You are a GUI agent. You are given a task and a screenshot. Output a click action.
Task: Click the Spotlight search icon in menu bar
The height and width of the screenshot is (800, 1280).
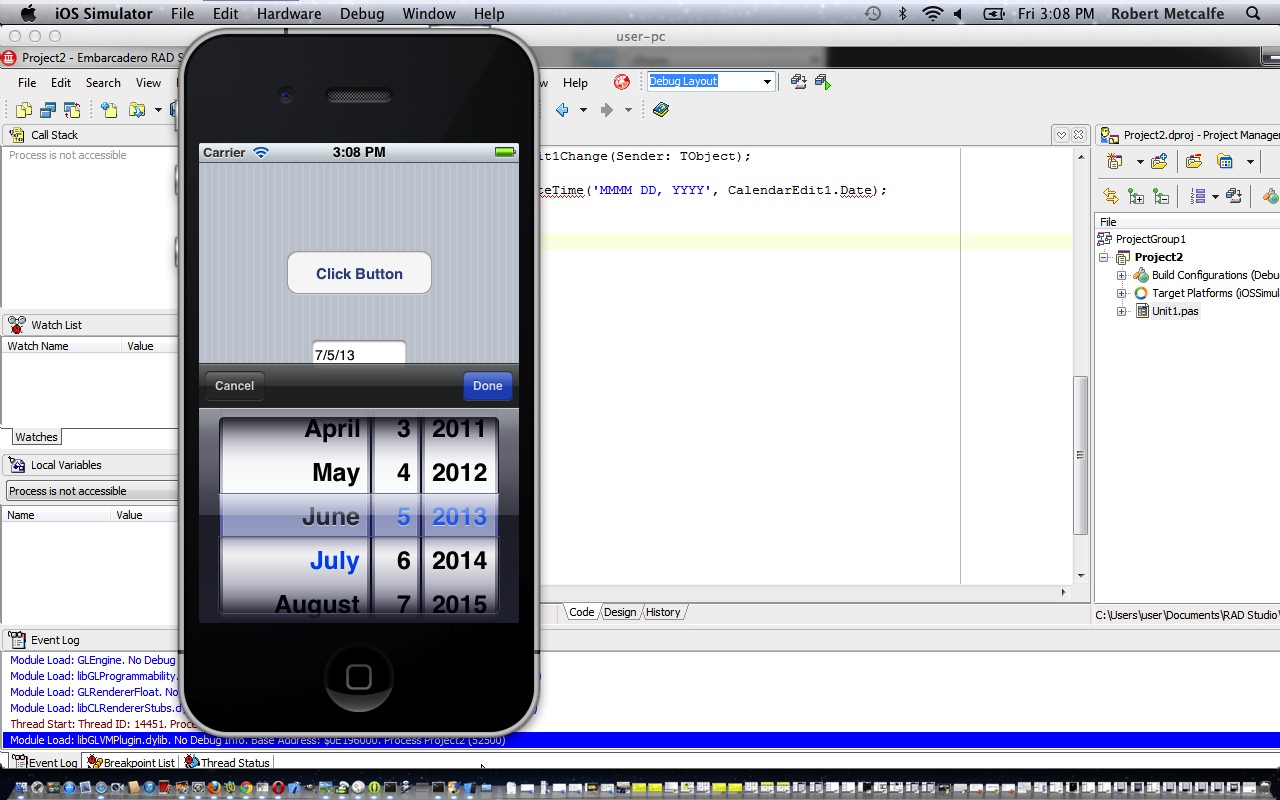point(1253,14)
